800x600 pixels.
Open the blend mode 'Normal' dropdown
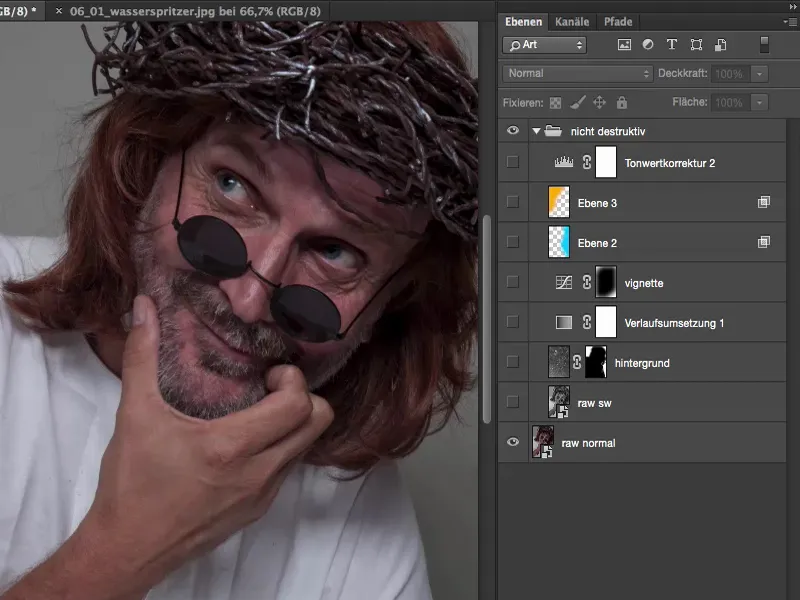pyautogui.click(x=578, y=73)
